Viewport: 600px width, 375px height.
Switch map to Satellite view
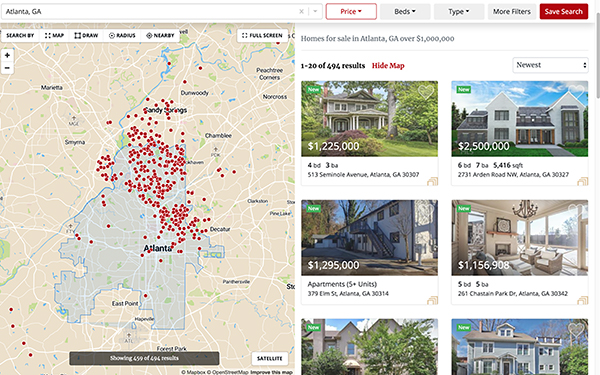pos(270,359)
